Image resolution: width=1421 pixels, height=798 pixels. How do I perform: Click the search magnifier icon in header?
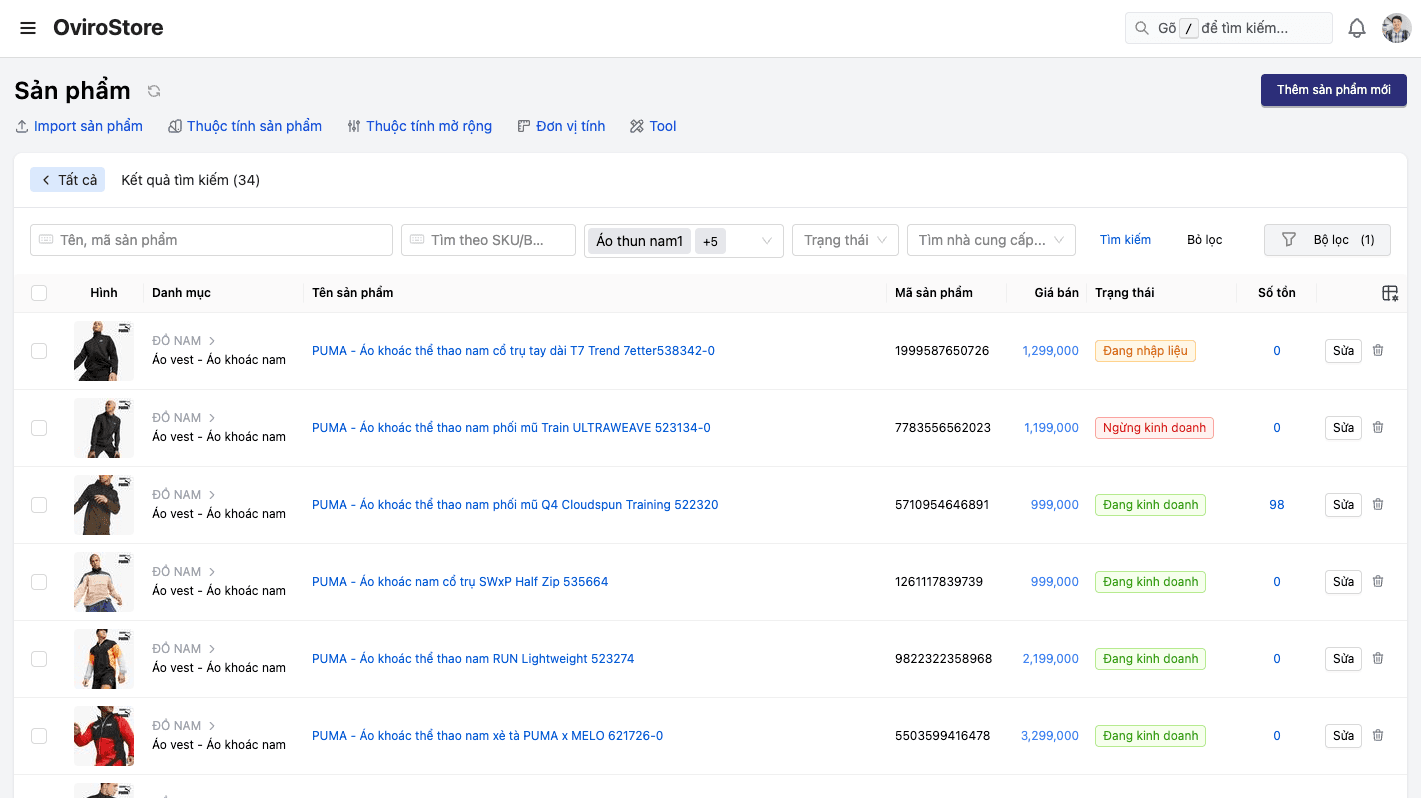pyautogui.click(x=1142, y=28)
